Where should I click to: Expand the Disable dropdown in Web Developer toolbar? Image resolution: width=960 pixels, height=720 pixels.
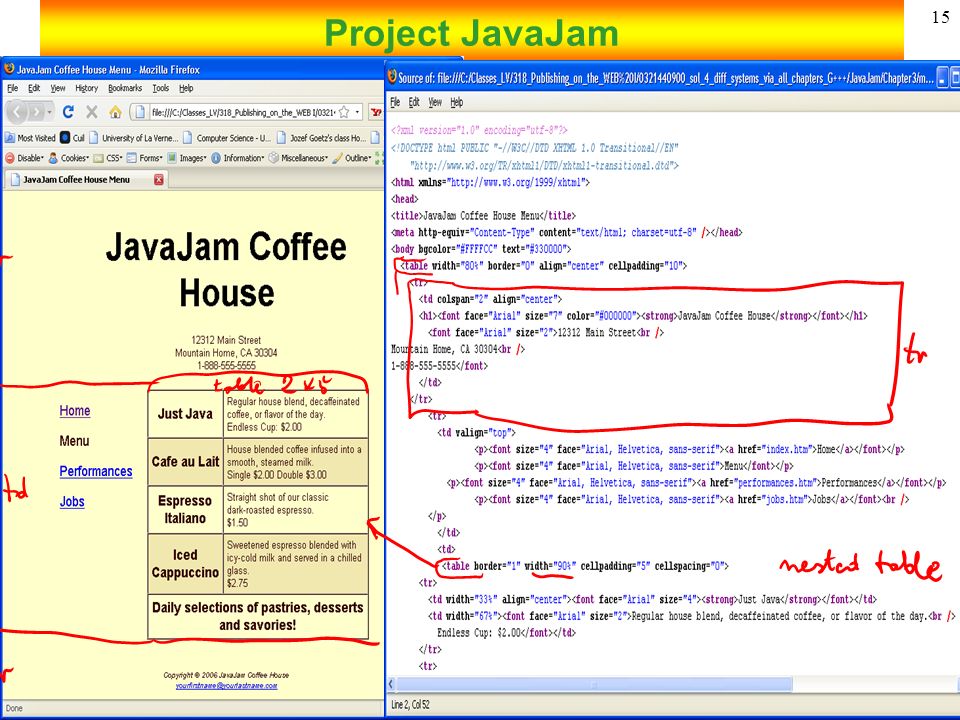[x=24, y=158]
